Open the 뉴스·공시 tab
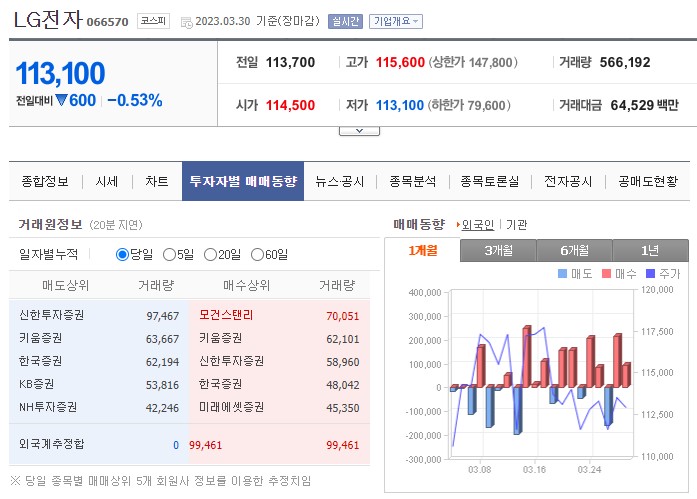 340,181
